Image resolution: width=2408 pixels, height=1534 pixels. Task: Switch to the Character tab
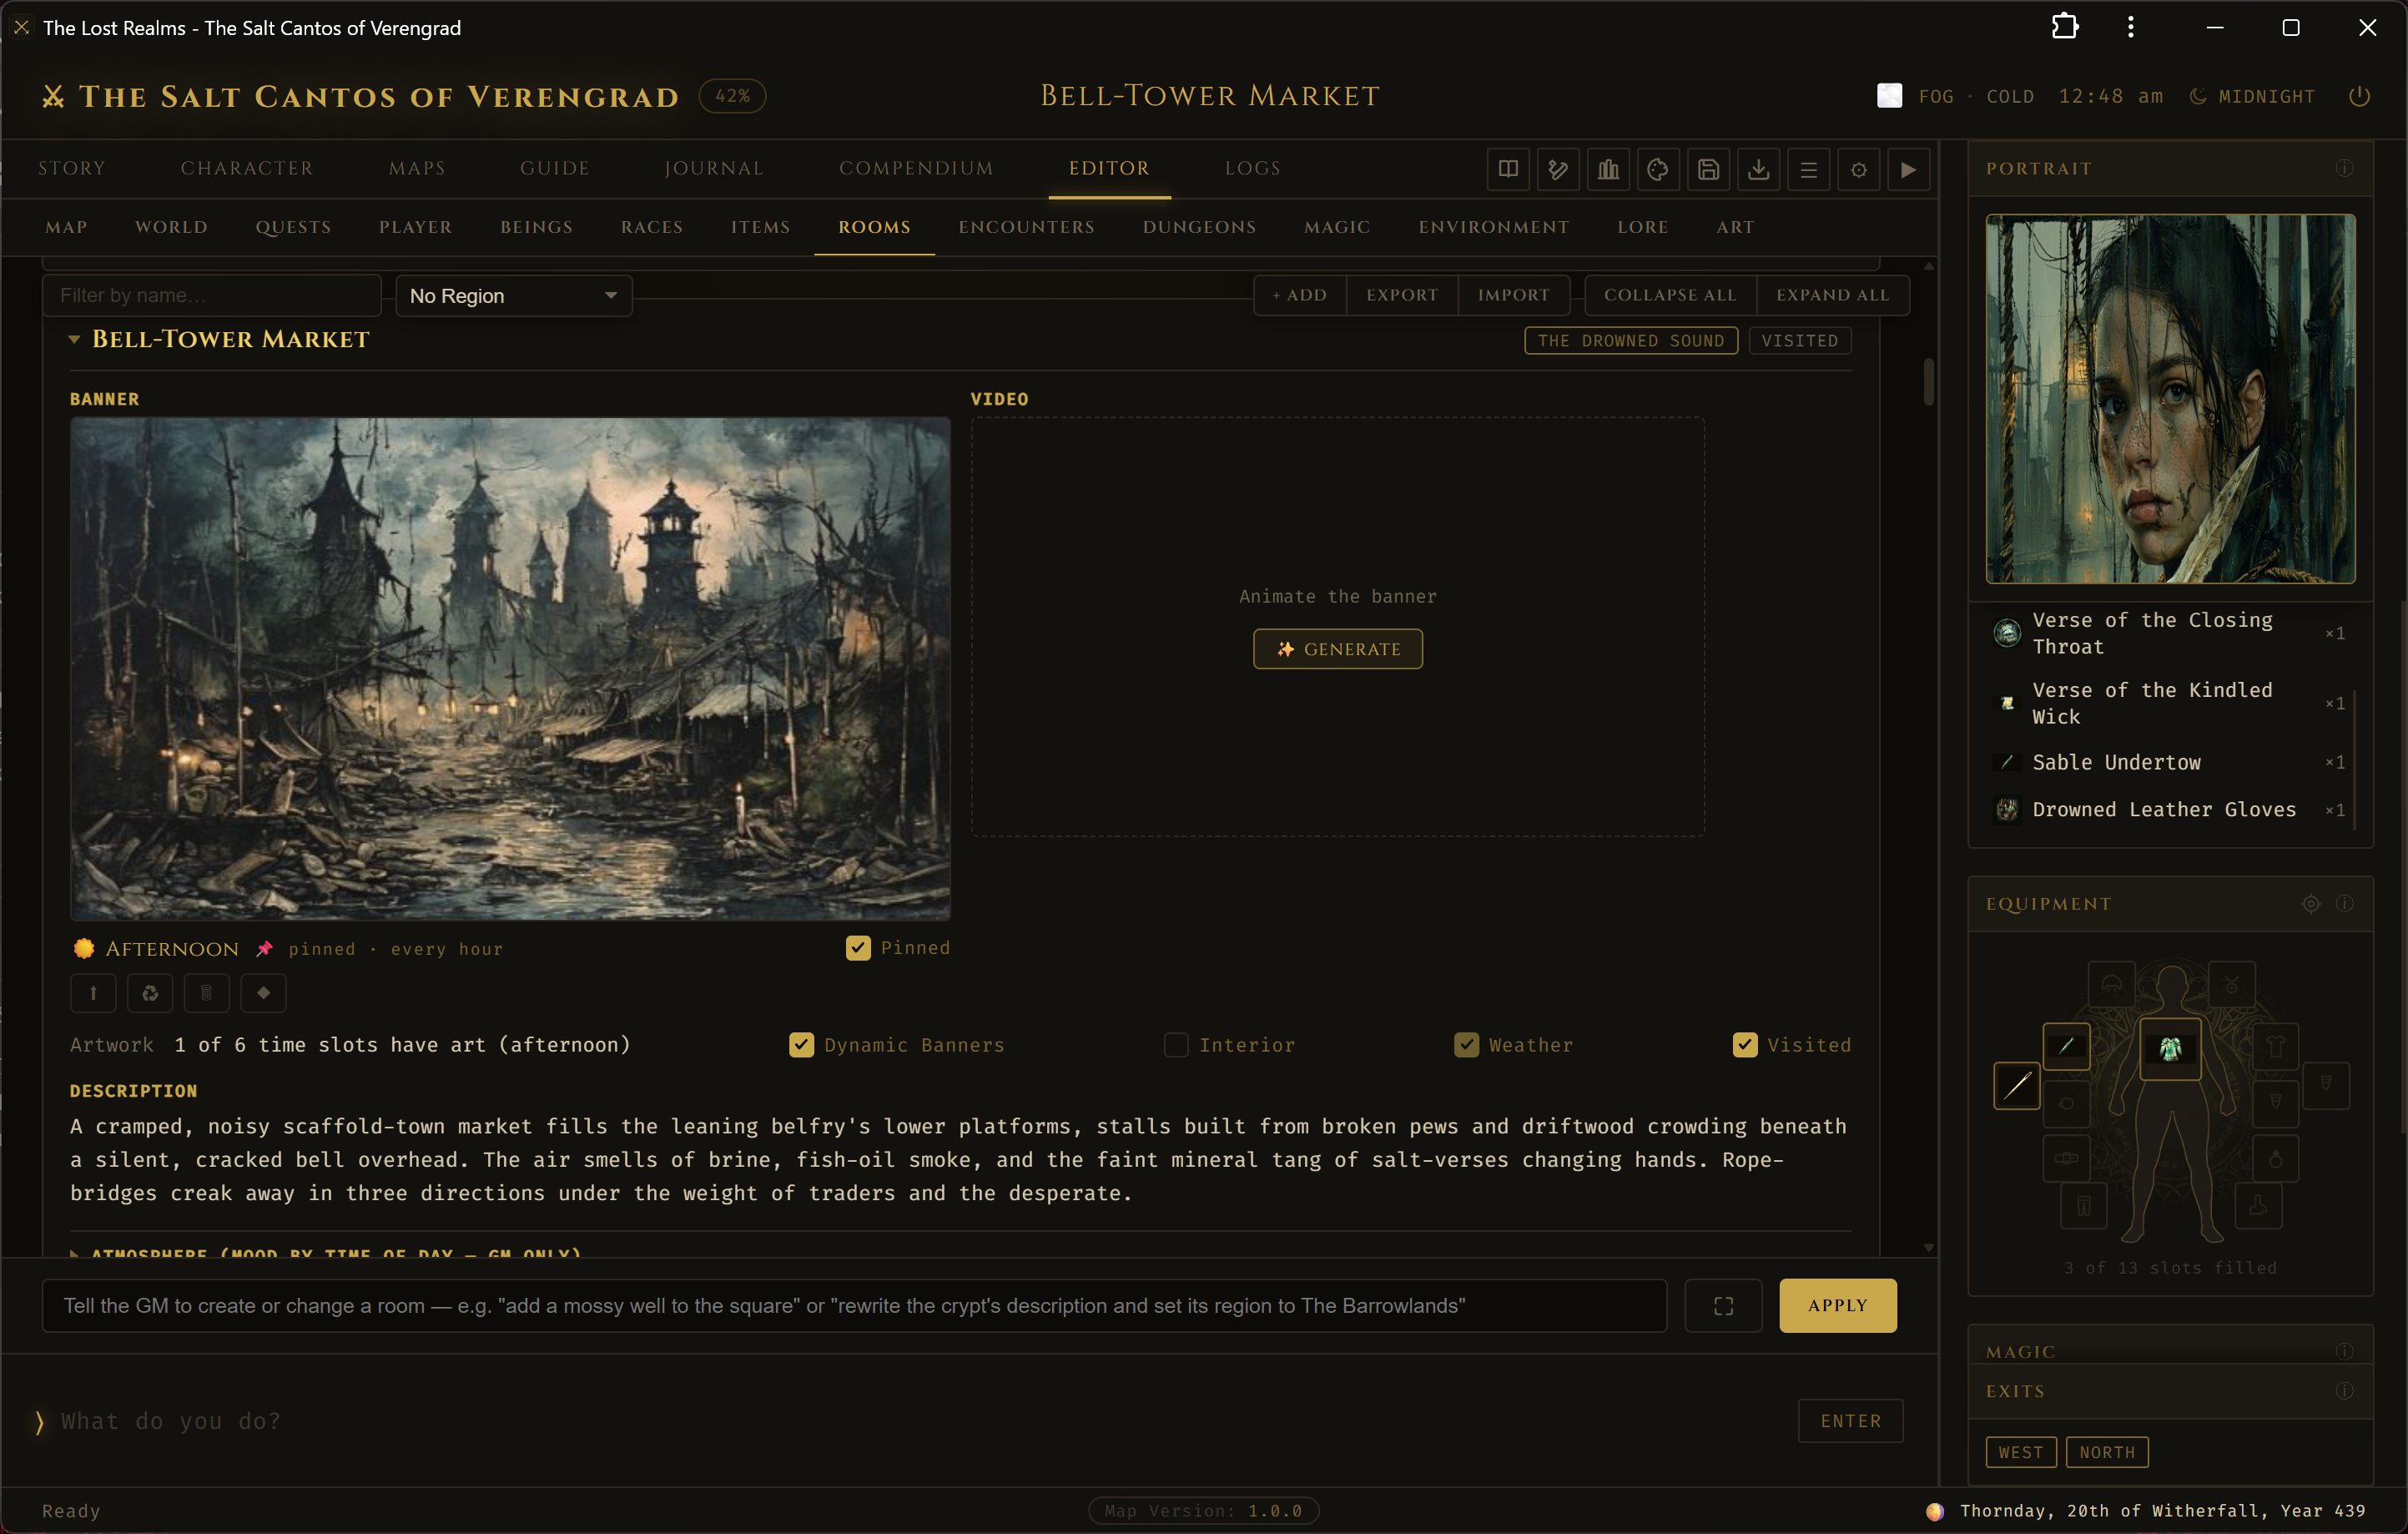(247, 168)
